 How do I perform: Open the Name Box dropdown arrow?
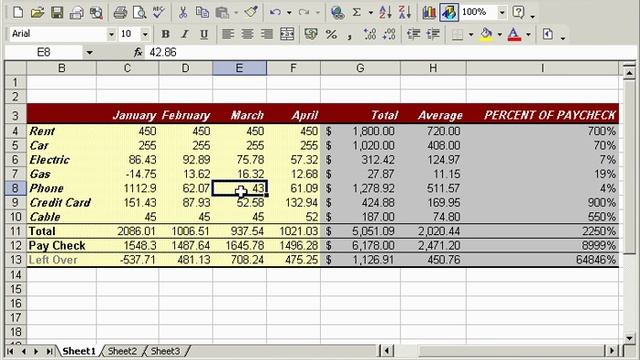pos(89,53)
